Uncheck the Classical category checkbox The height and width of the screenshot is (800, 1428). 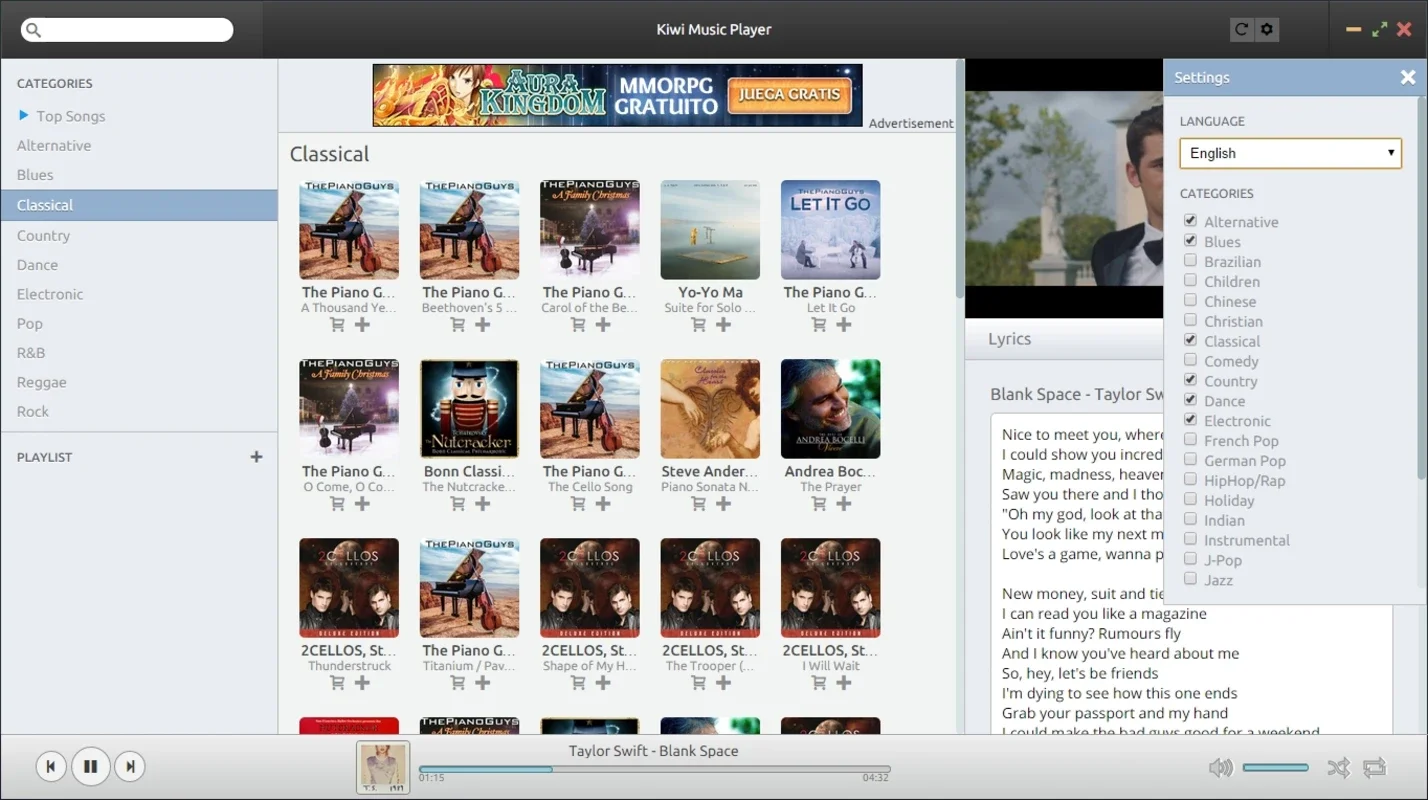coord(1190,340)
